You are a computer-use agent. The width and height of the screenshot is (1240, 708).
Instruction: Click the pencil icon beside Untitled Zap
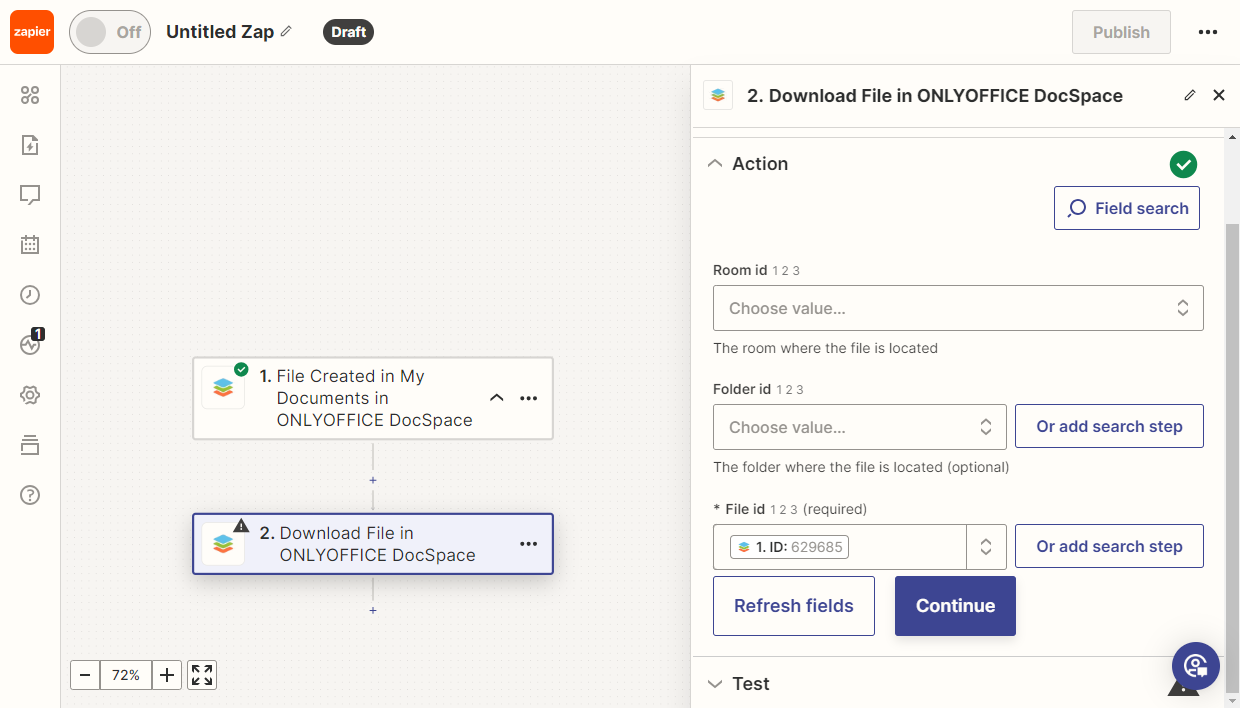click(287, 32)
